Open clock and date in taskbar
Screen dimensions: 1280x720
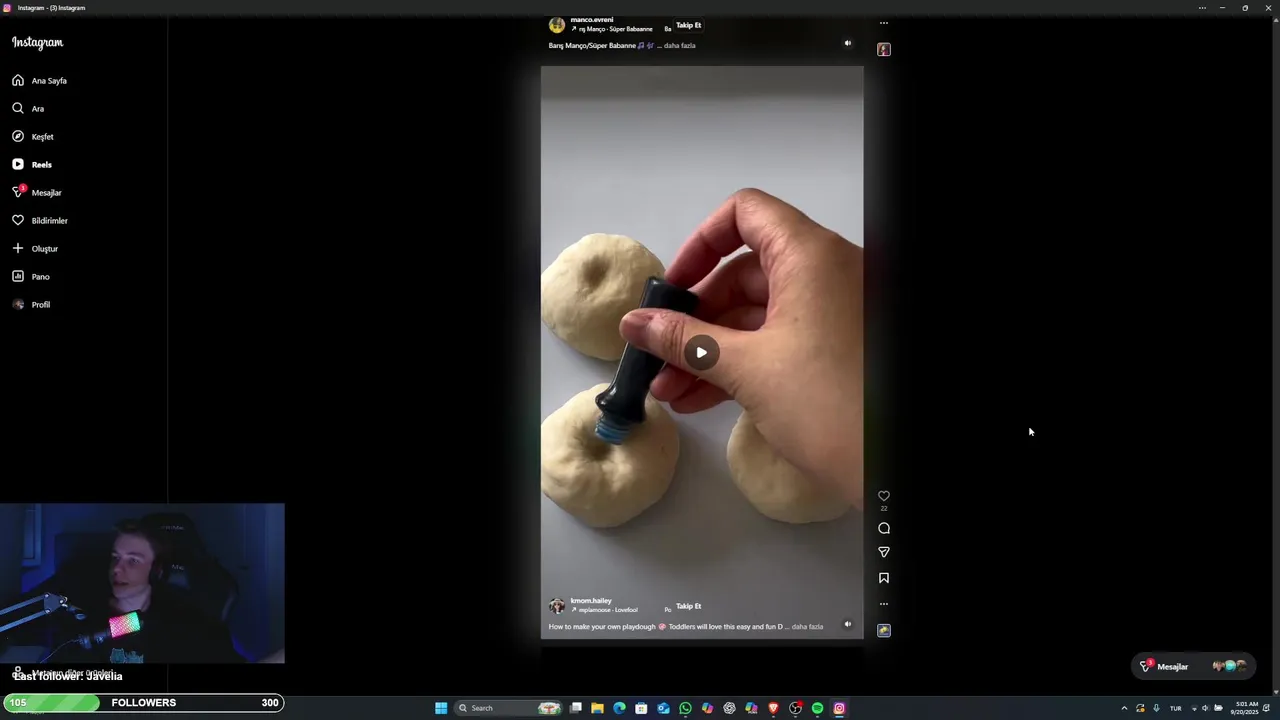click(x=1247, y=708)
